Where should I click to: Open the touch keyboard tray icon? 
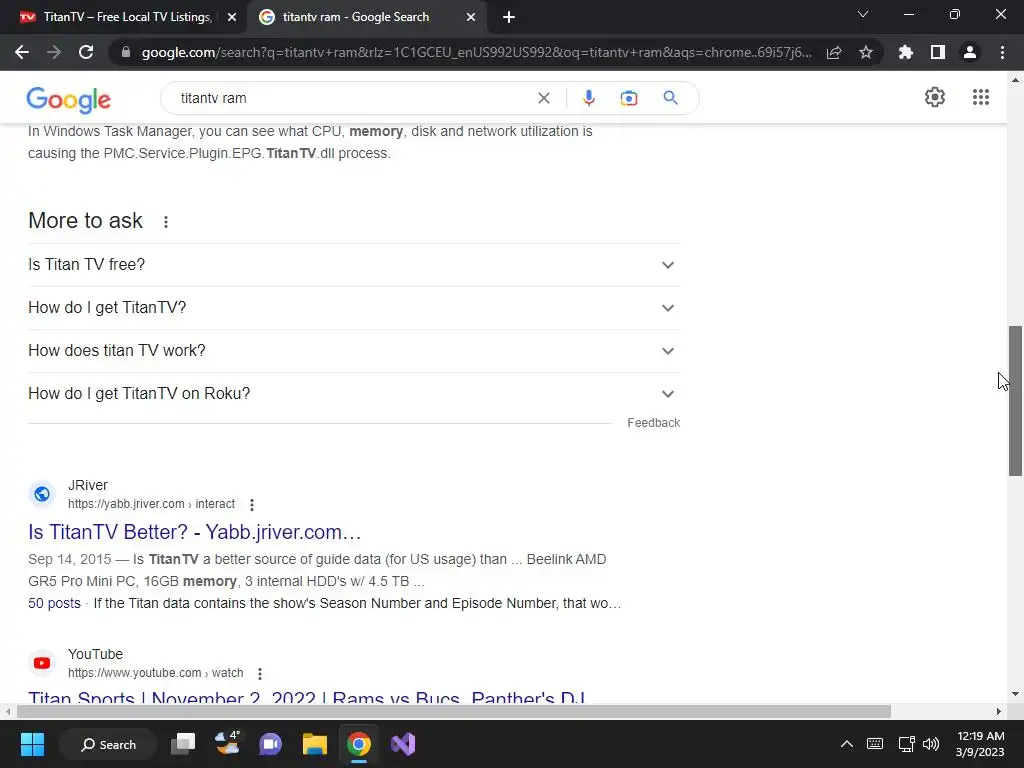[874, 744]
